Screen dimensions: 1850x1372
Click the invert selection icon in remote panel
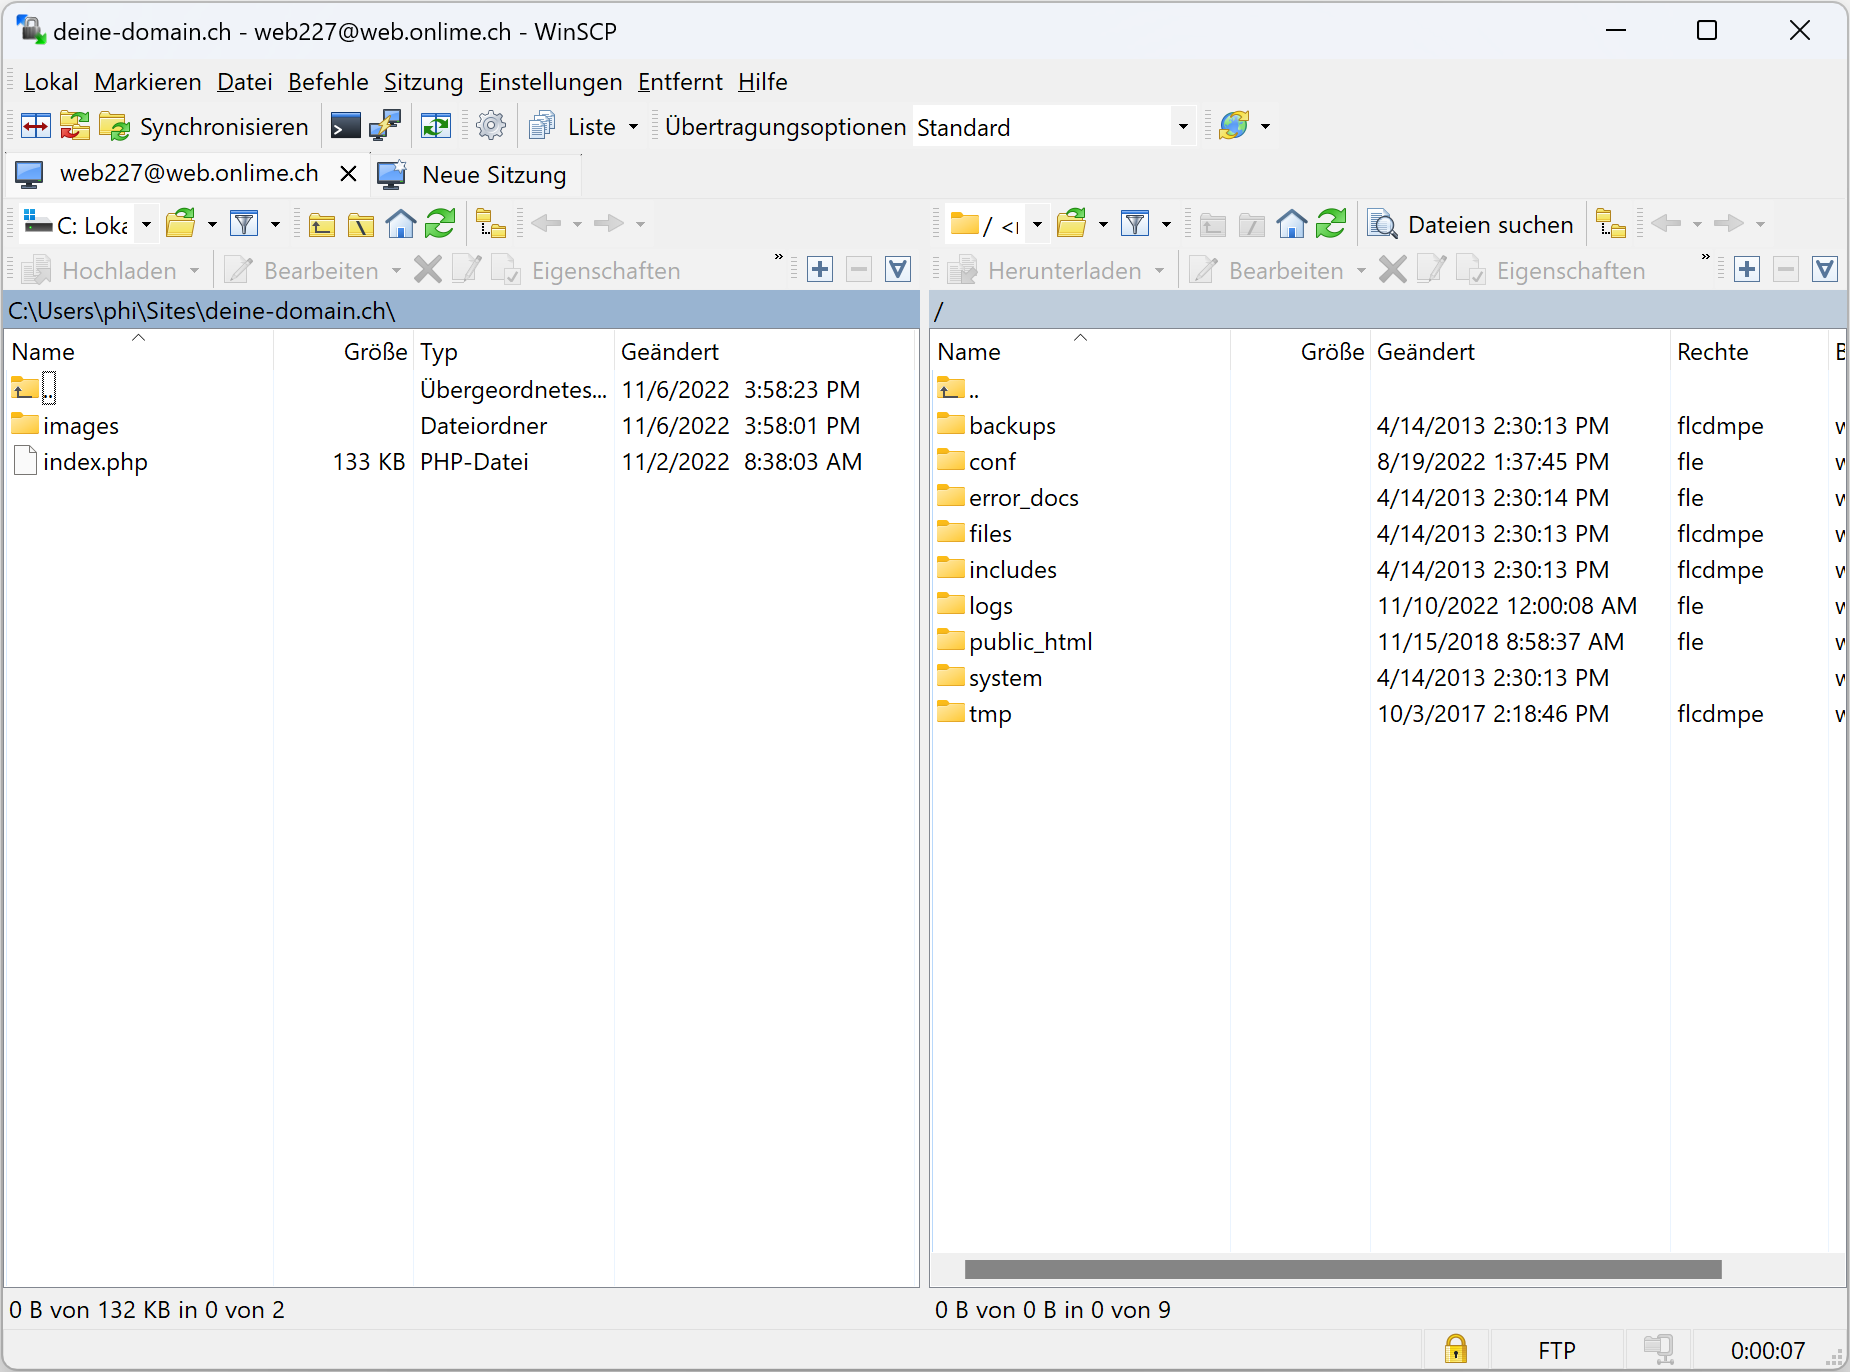tap(1825, 269)
